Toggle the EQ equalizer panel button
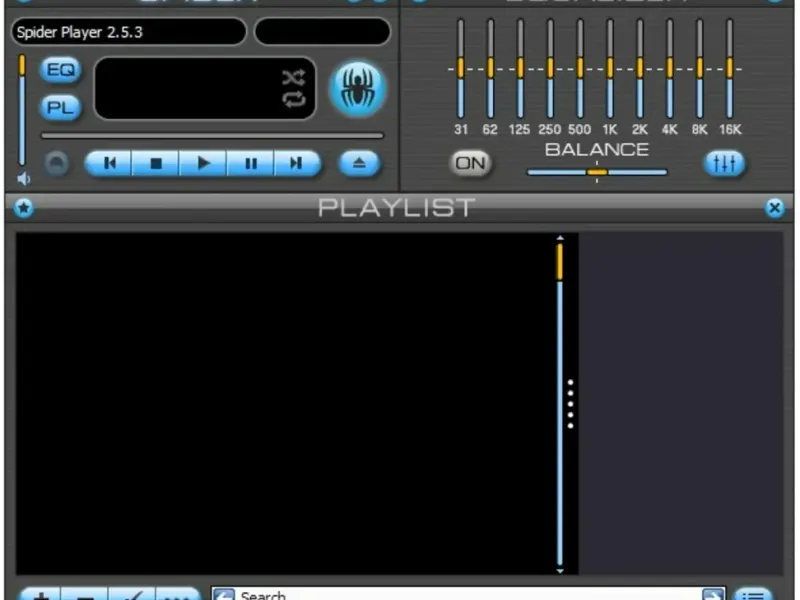 tap(60, 70)
